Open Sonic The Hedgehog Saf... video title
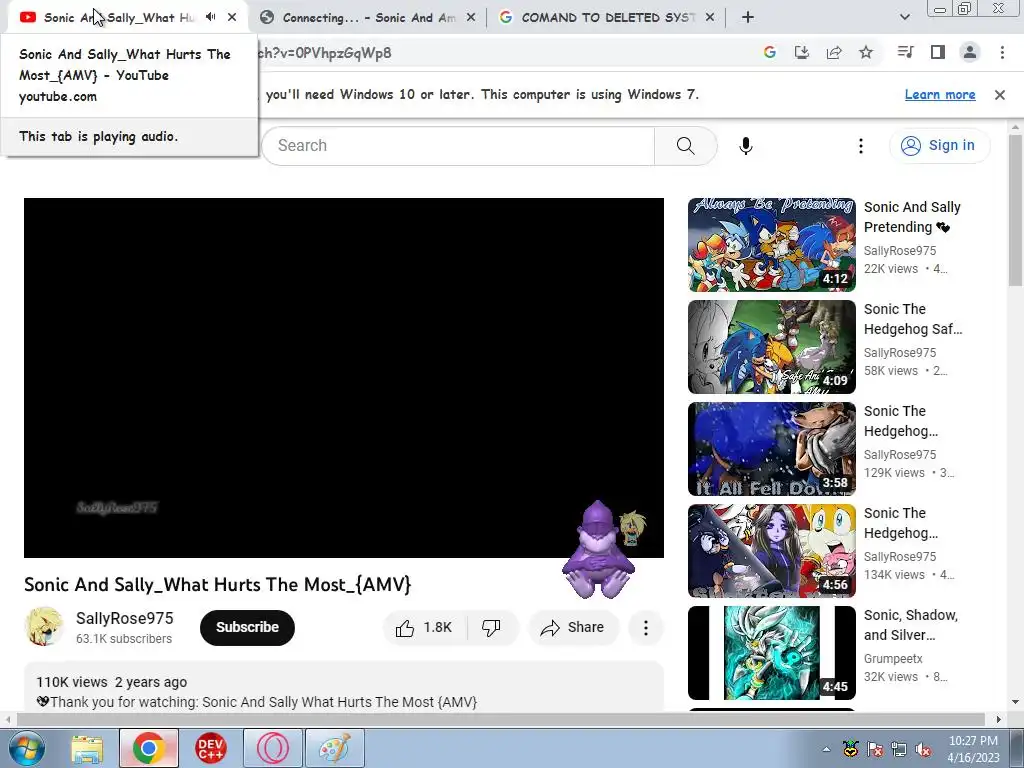Image resolution: width=1024 pixels, height=768 pixels. pyautogui.click(x=913, y=319)
